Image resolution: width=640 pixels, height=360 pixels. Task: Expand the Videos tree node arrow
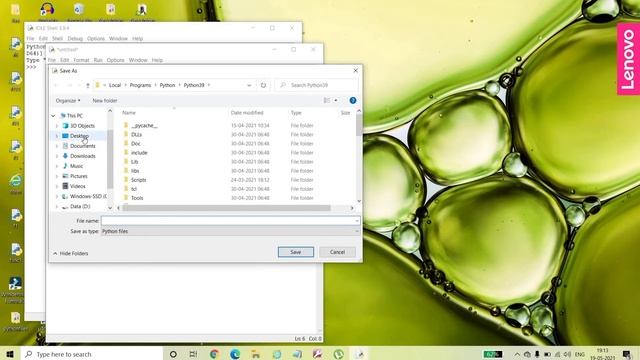57,186
